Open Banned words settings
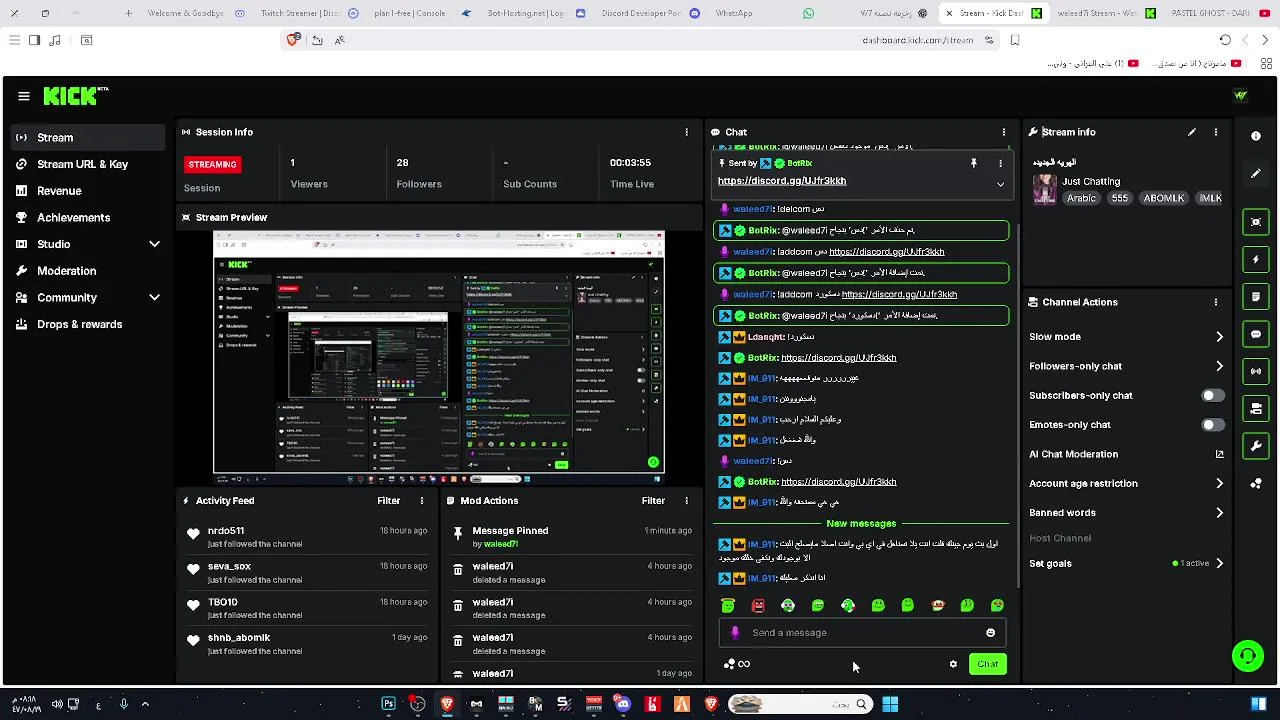The height and width of the screenshot is (720, 1280). 1126,513
